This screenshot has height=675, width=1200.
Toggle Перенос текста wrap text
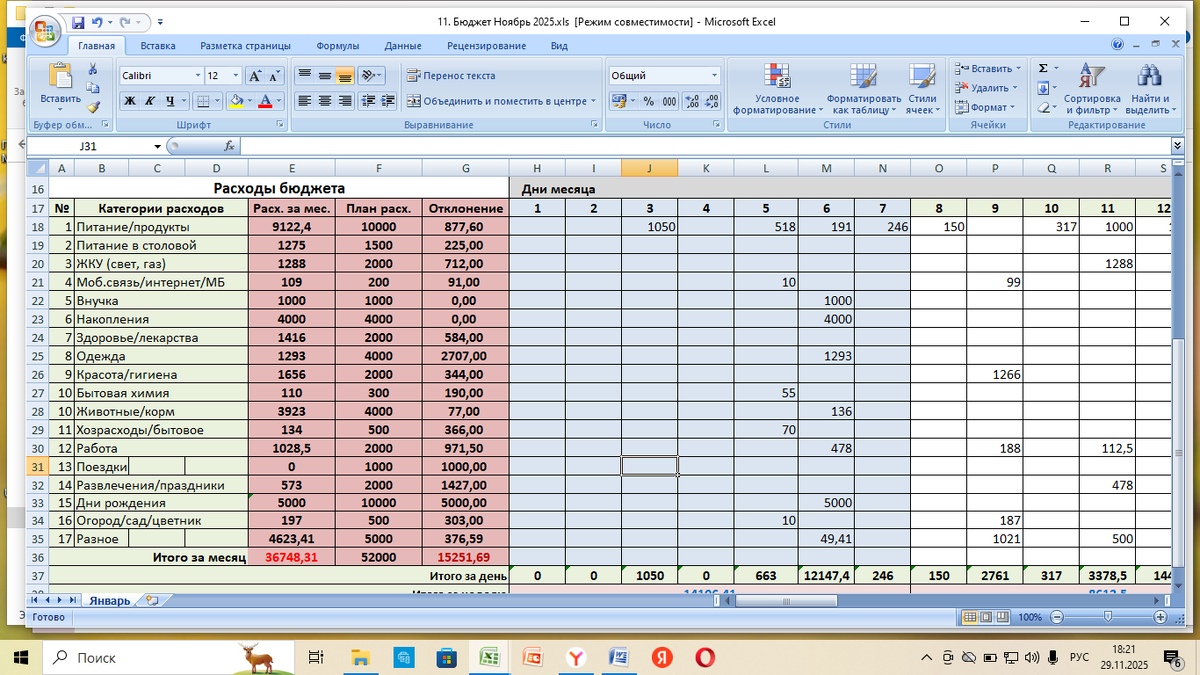pyautogui.click(x=451, y=76)
